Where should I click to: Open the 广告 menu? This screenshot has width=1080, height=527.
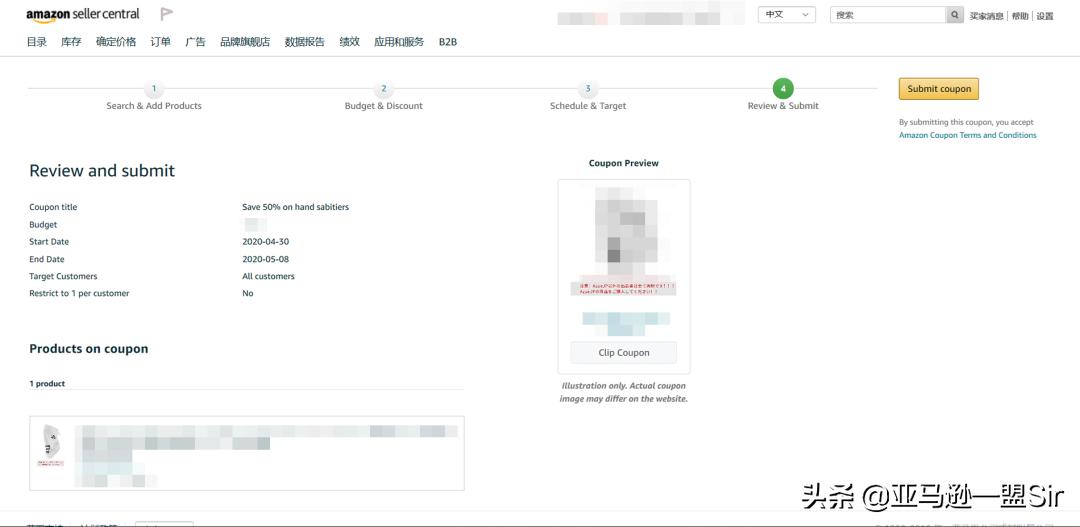pyautogui.click(x=196, y=42)
